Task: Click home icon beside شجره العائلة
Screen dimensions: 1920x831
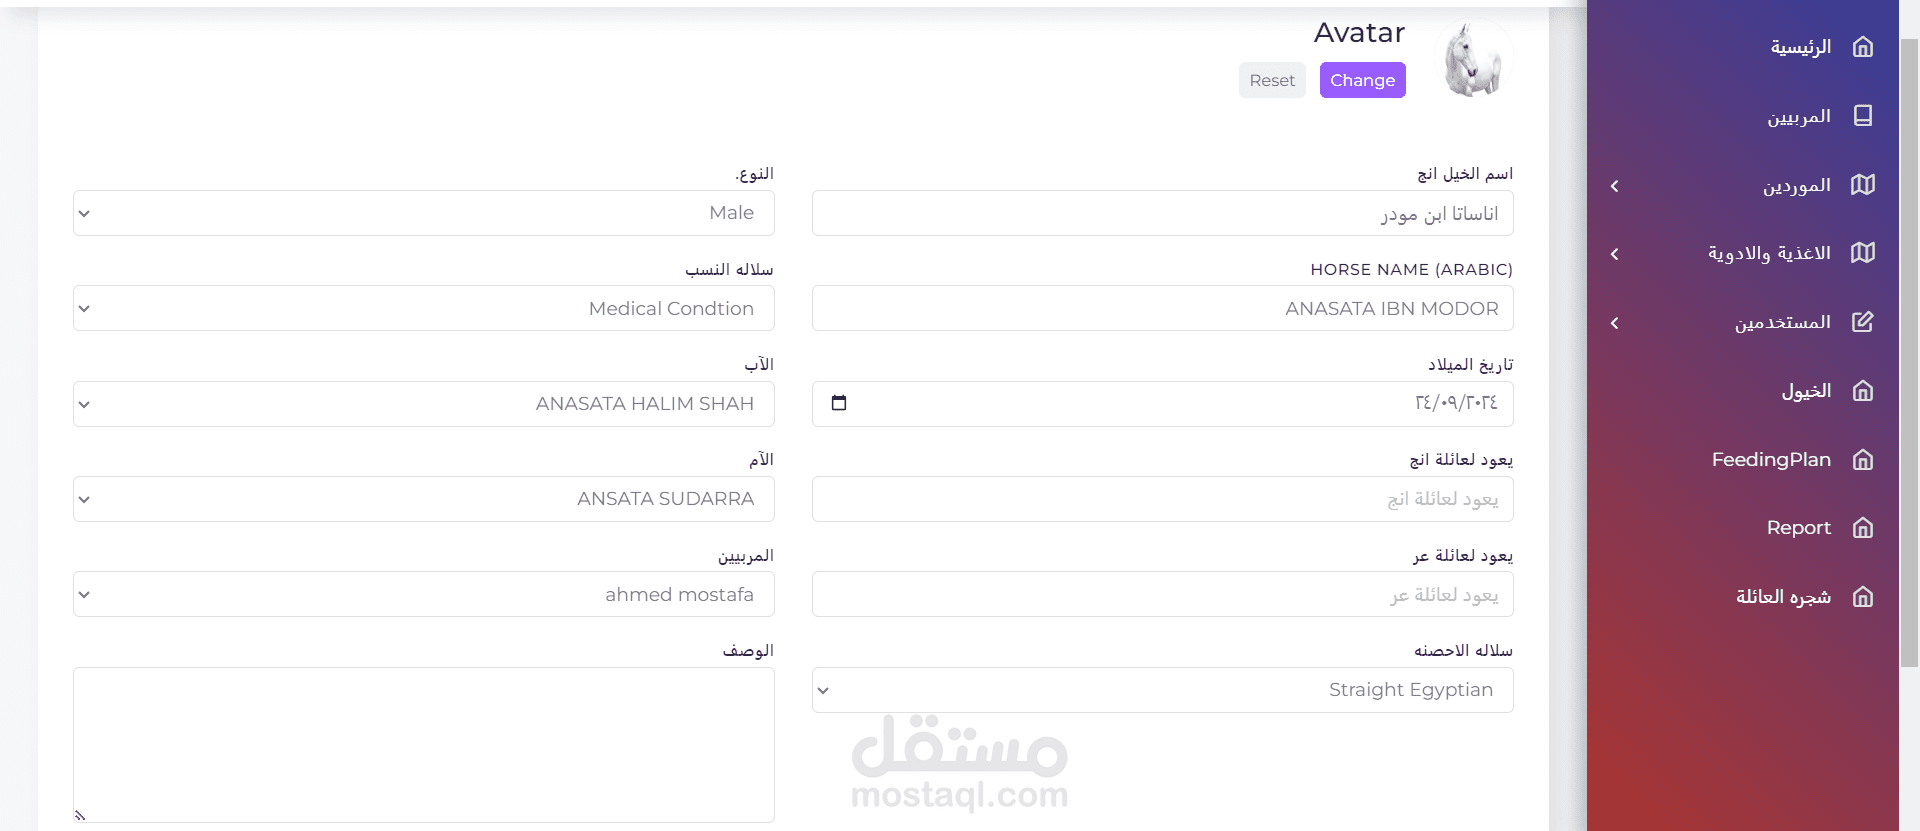Action: 1862,597
